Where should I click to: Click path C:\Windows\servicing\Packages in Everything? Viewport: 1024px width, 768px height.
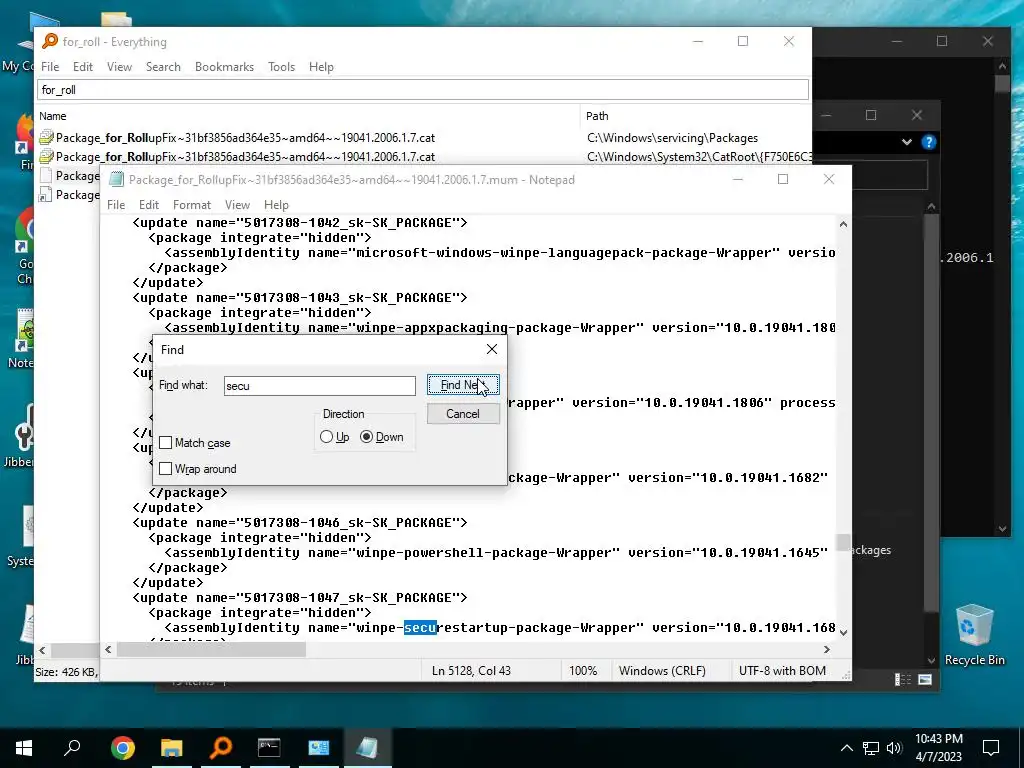tap(672, 138)
